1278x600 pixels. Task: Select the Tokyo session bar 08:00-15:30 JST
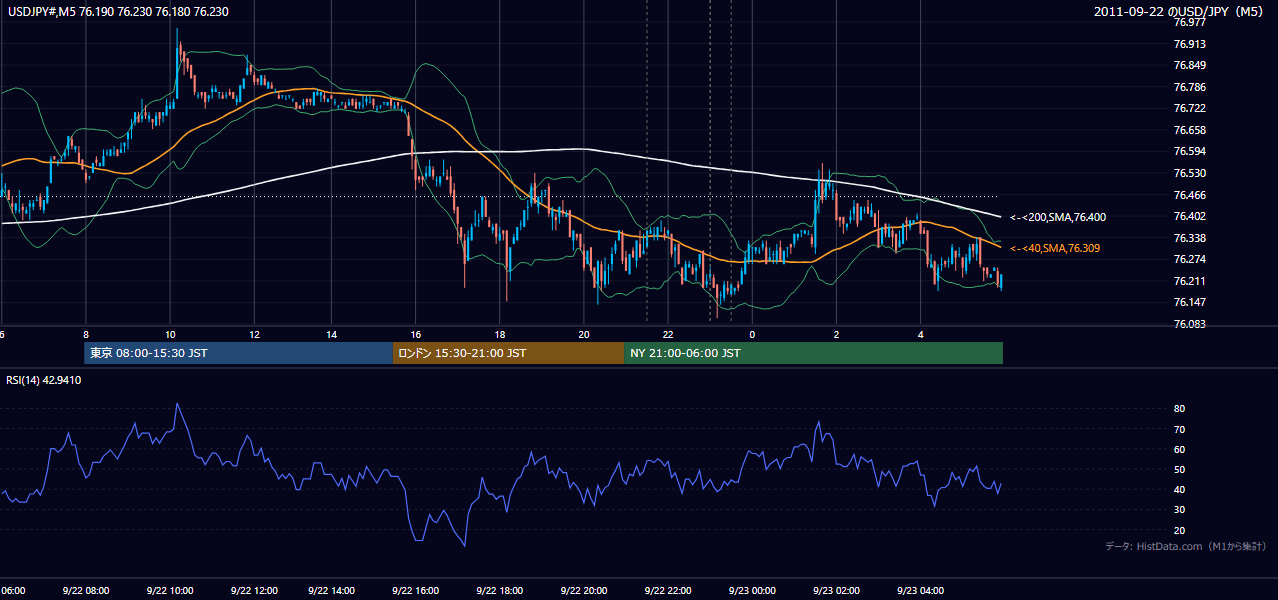tap(238, 353)
